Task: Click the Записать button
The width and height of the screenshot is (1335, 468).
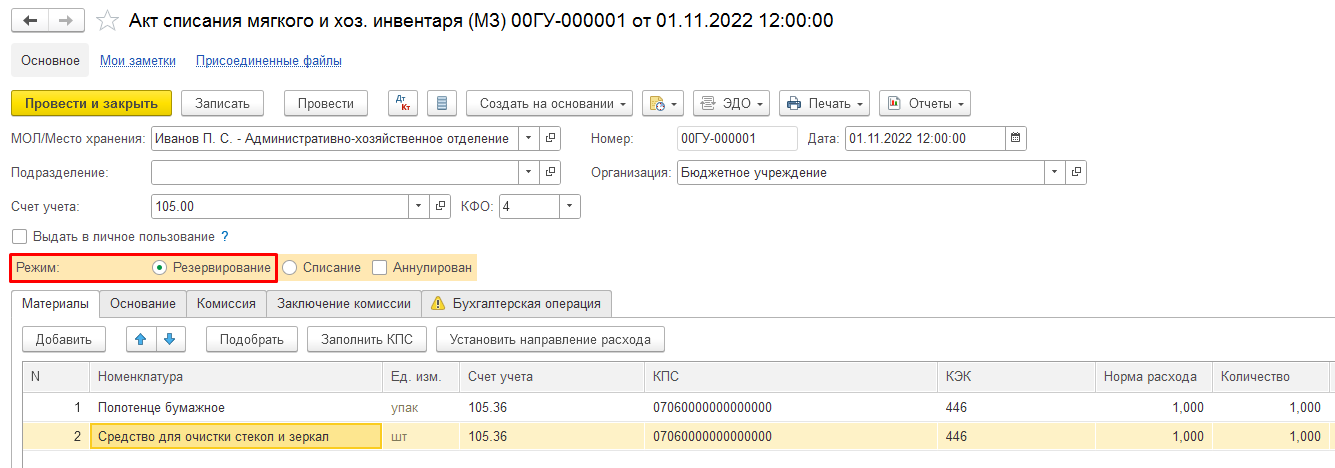Action: click(223, 103)
